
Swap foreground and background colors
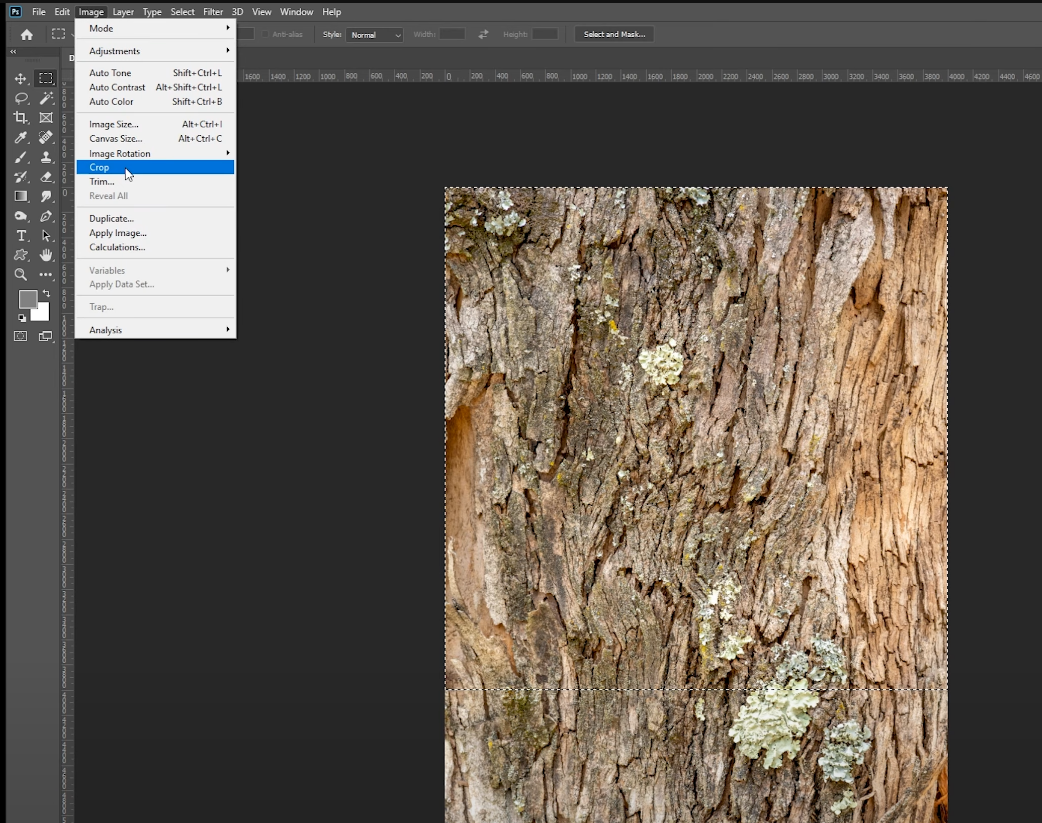(x=46, y=293)
